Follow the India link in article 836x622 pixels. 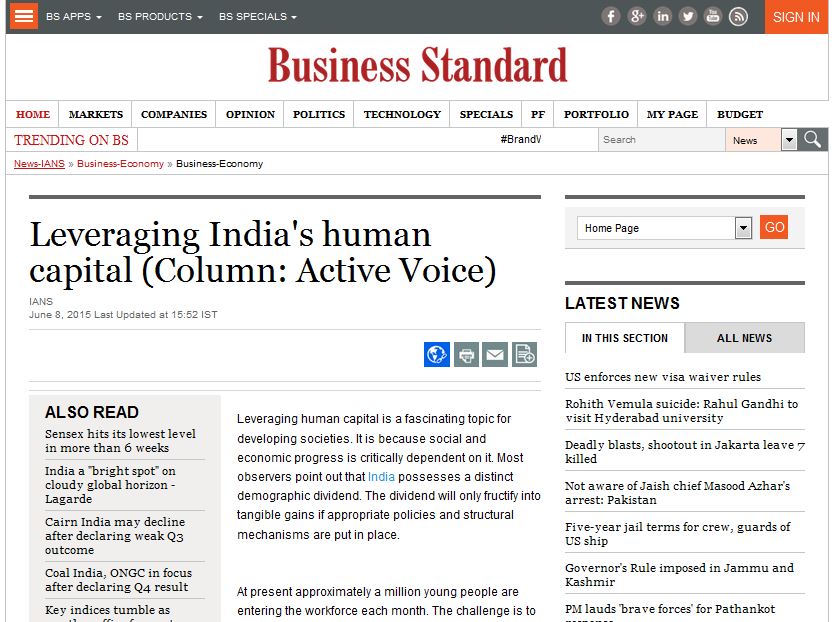[381, 476]
